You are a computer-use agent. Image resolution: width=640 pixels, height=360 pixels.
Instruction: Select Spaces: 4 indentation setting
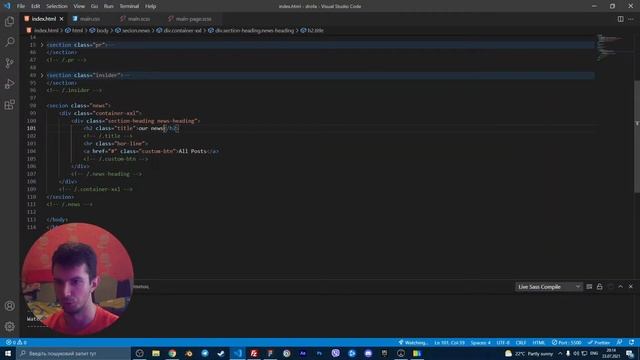[x=480, y=342]
